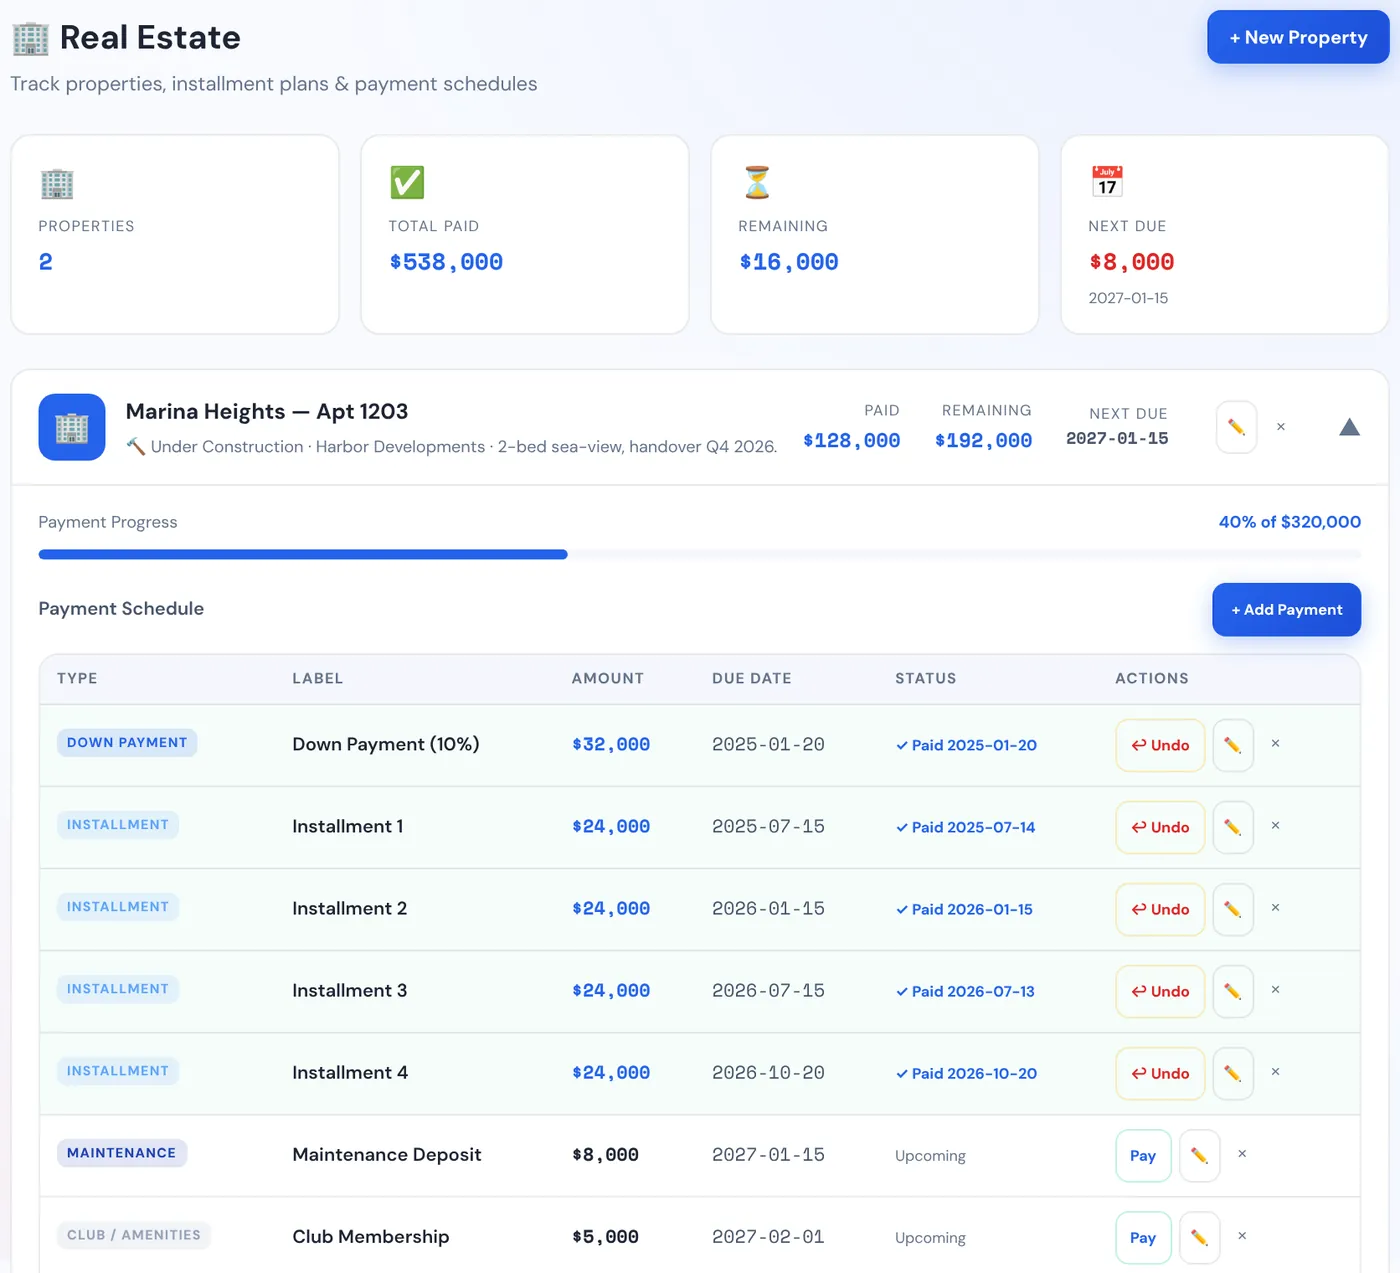Click + Add Payment button

(1286, 609)
